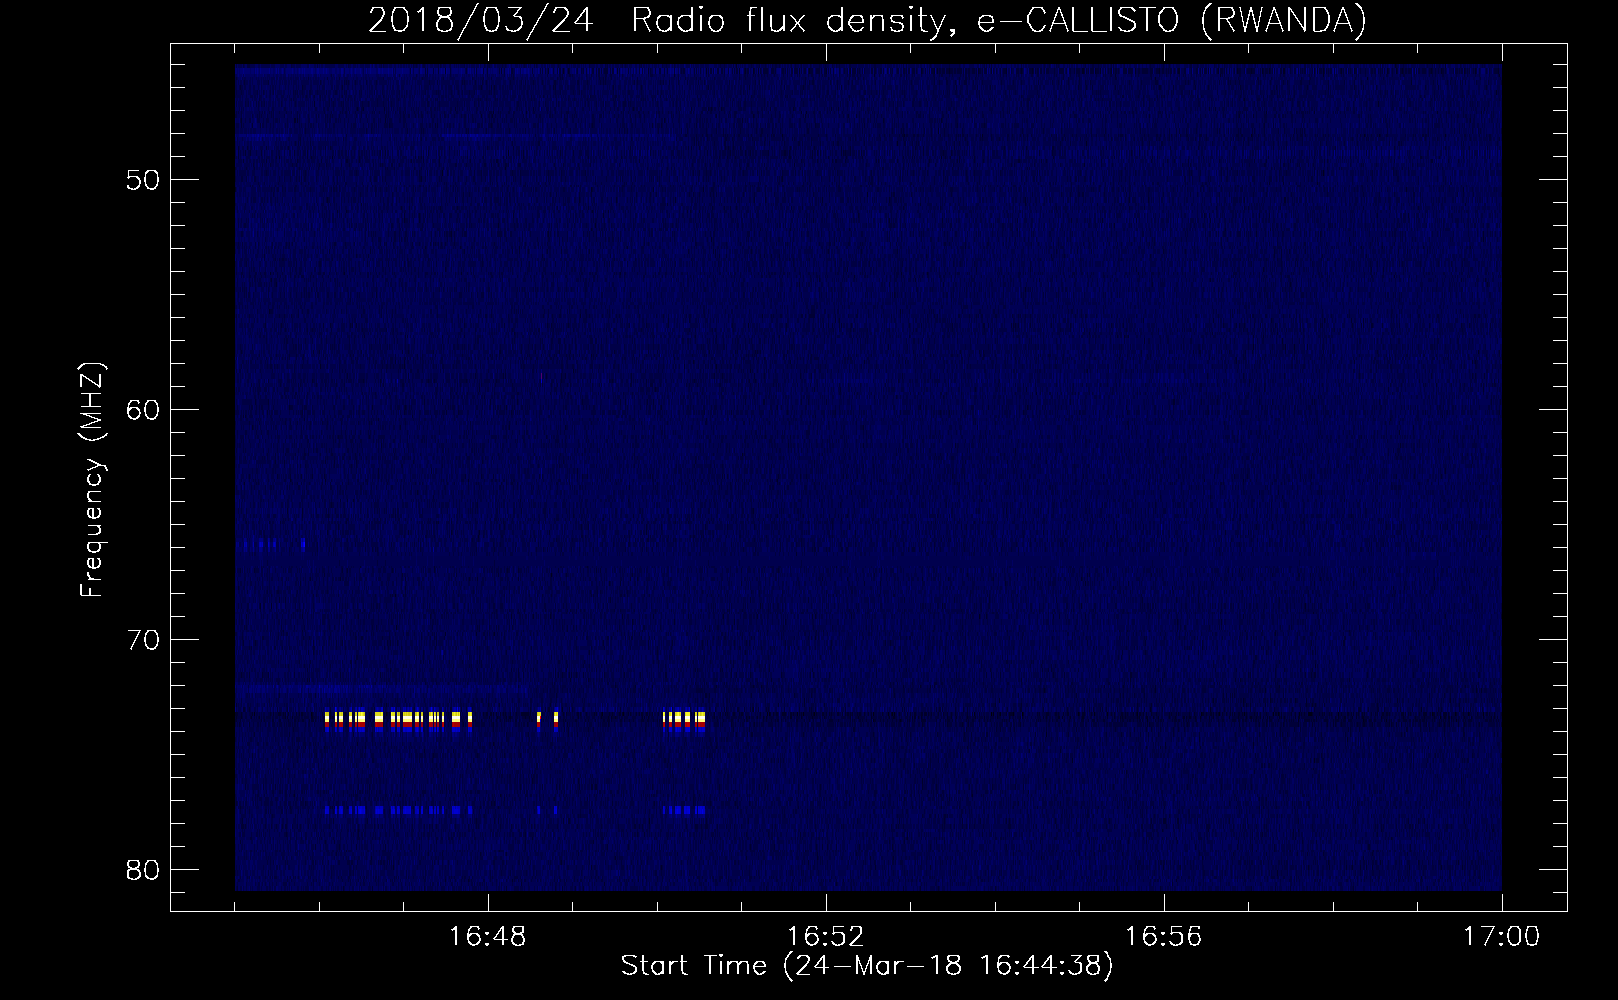Click the 16:56 time tick label
This screenshot has height=1000, width=1618.
1164,937
